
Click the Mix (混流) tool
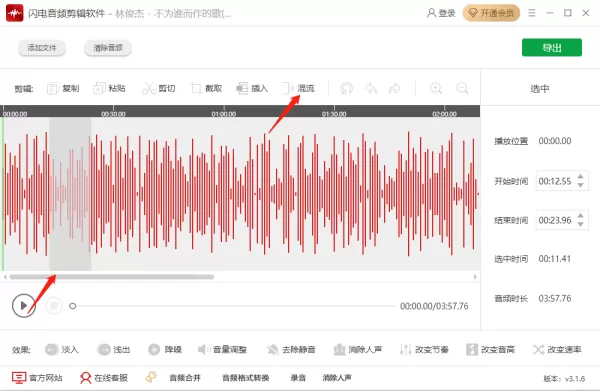coord(298,88)
